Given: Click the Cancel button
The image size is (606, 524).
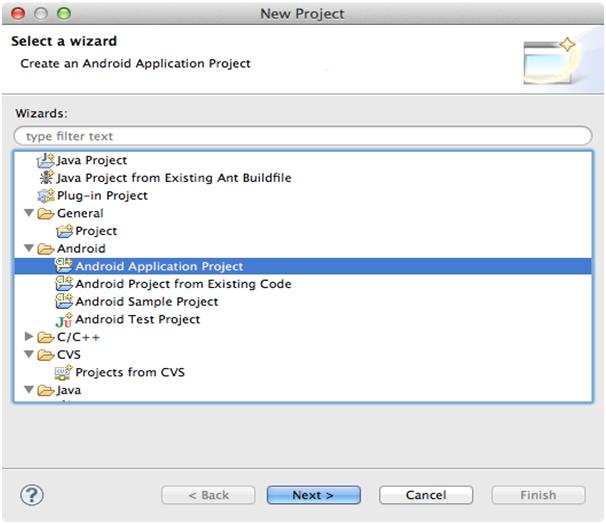Looking at the screenshot, I should coord(426,495).
